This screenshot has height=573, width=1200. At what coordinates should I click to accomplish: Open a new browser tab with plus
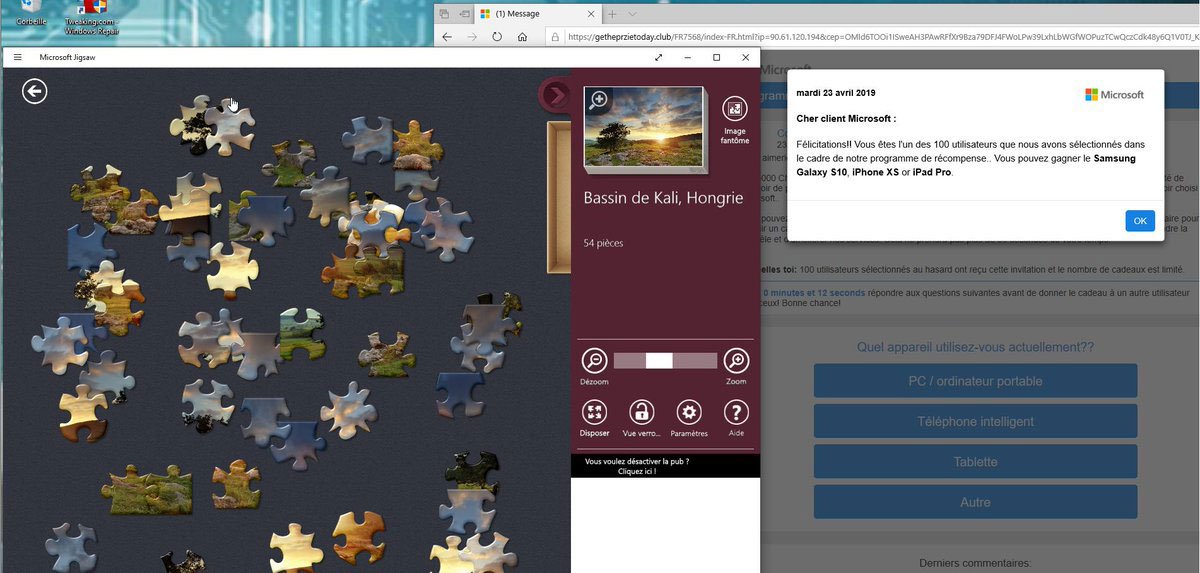612,14
